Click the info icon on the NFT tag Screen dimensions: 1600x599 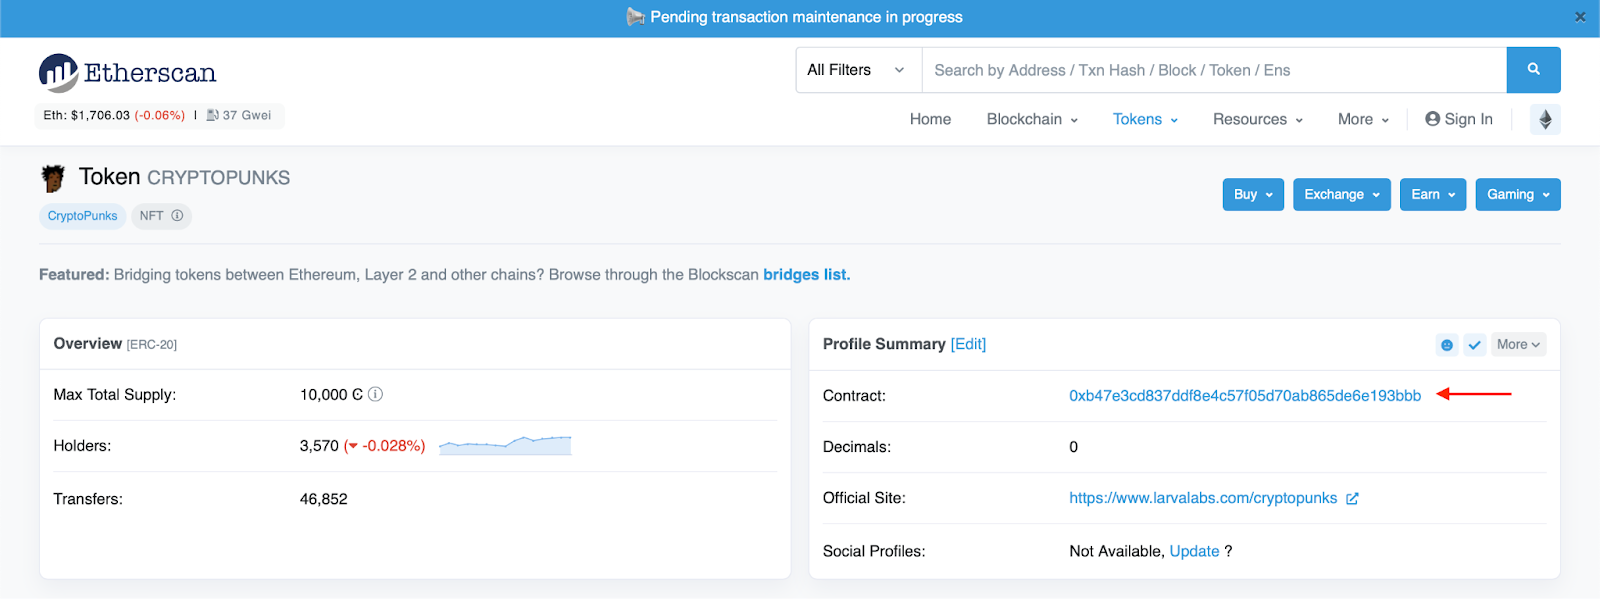(x=177, y=216)
